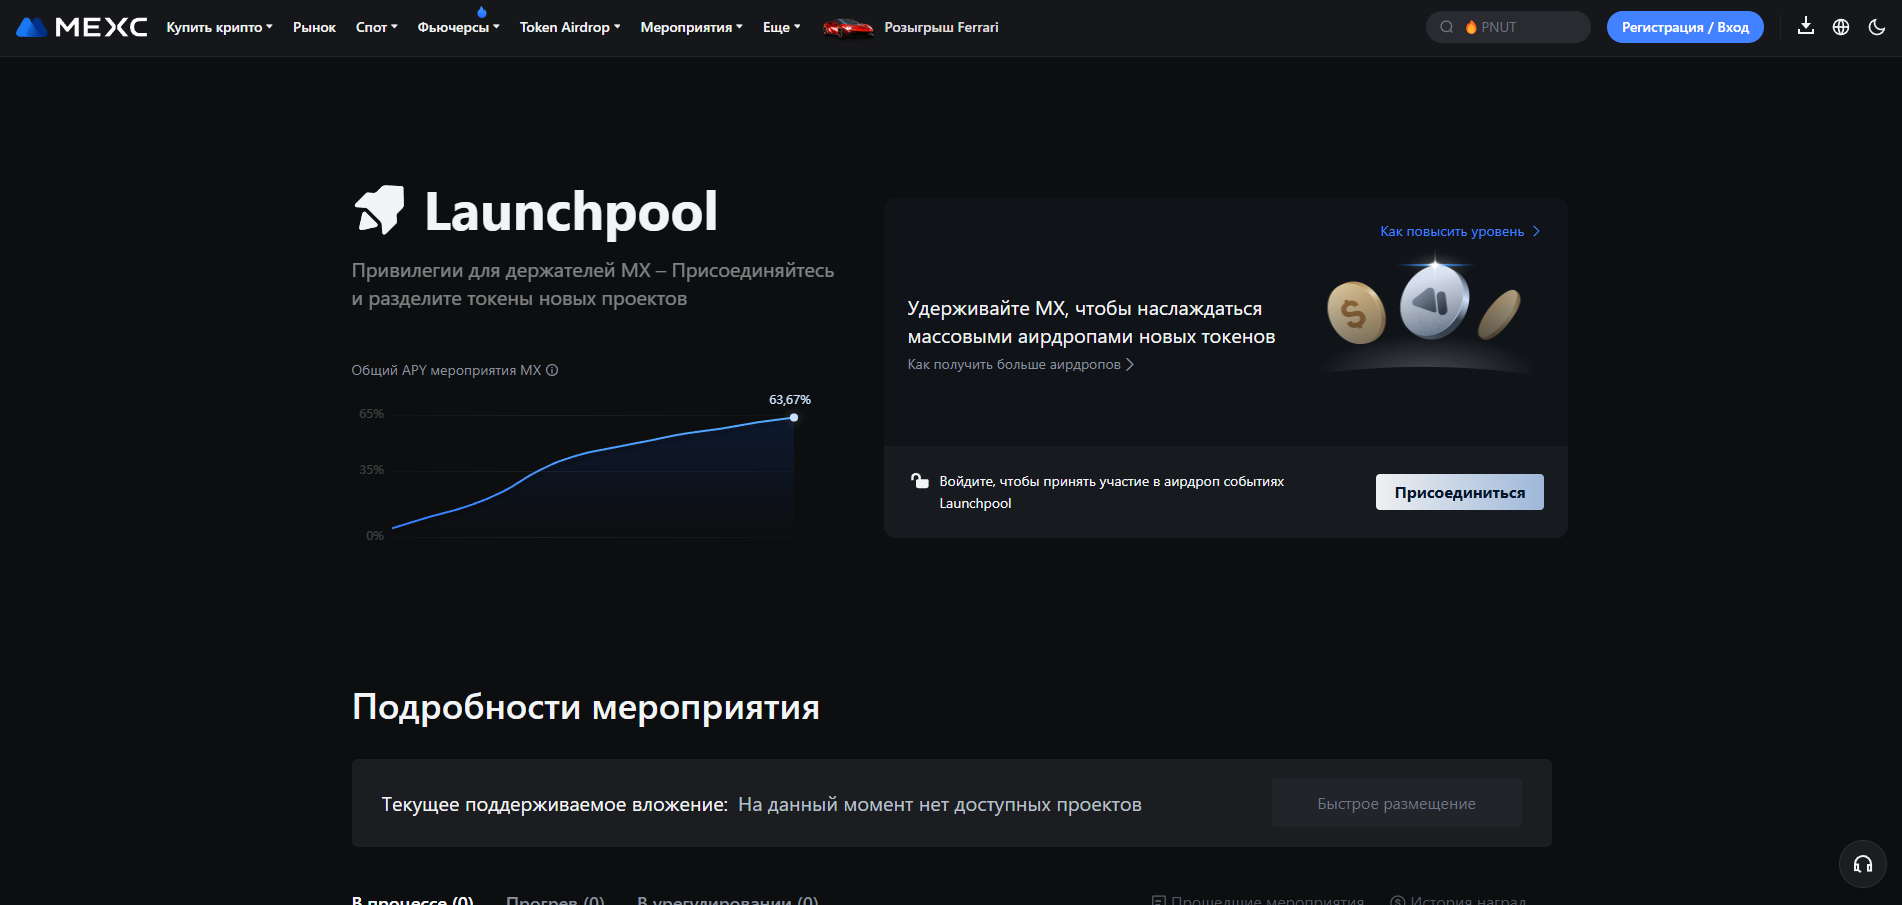Screen dimensions: 1902x905
Task: Click the 63,67% point on APY chart
Action: click(x=794, y=417)
